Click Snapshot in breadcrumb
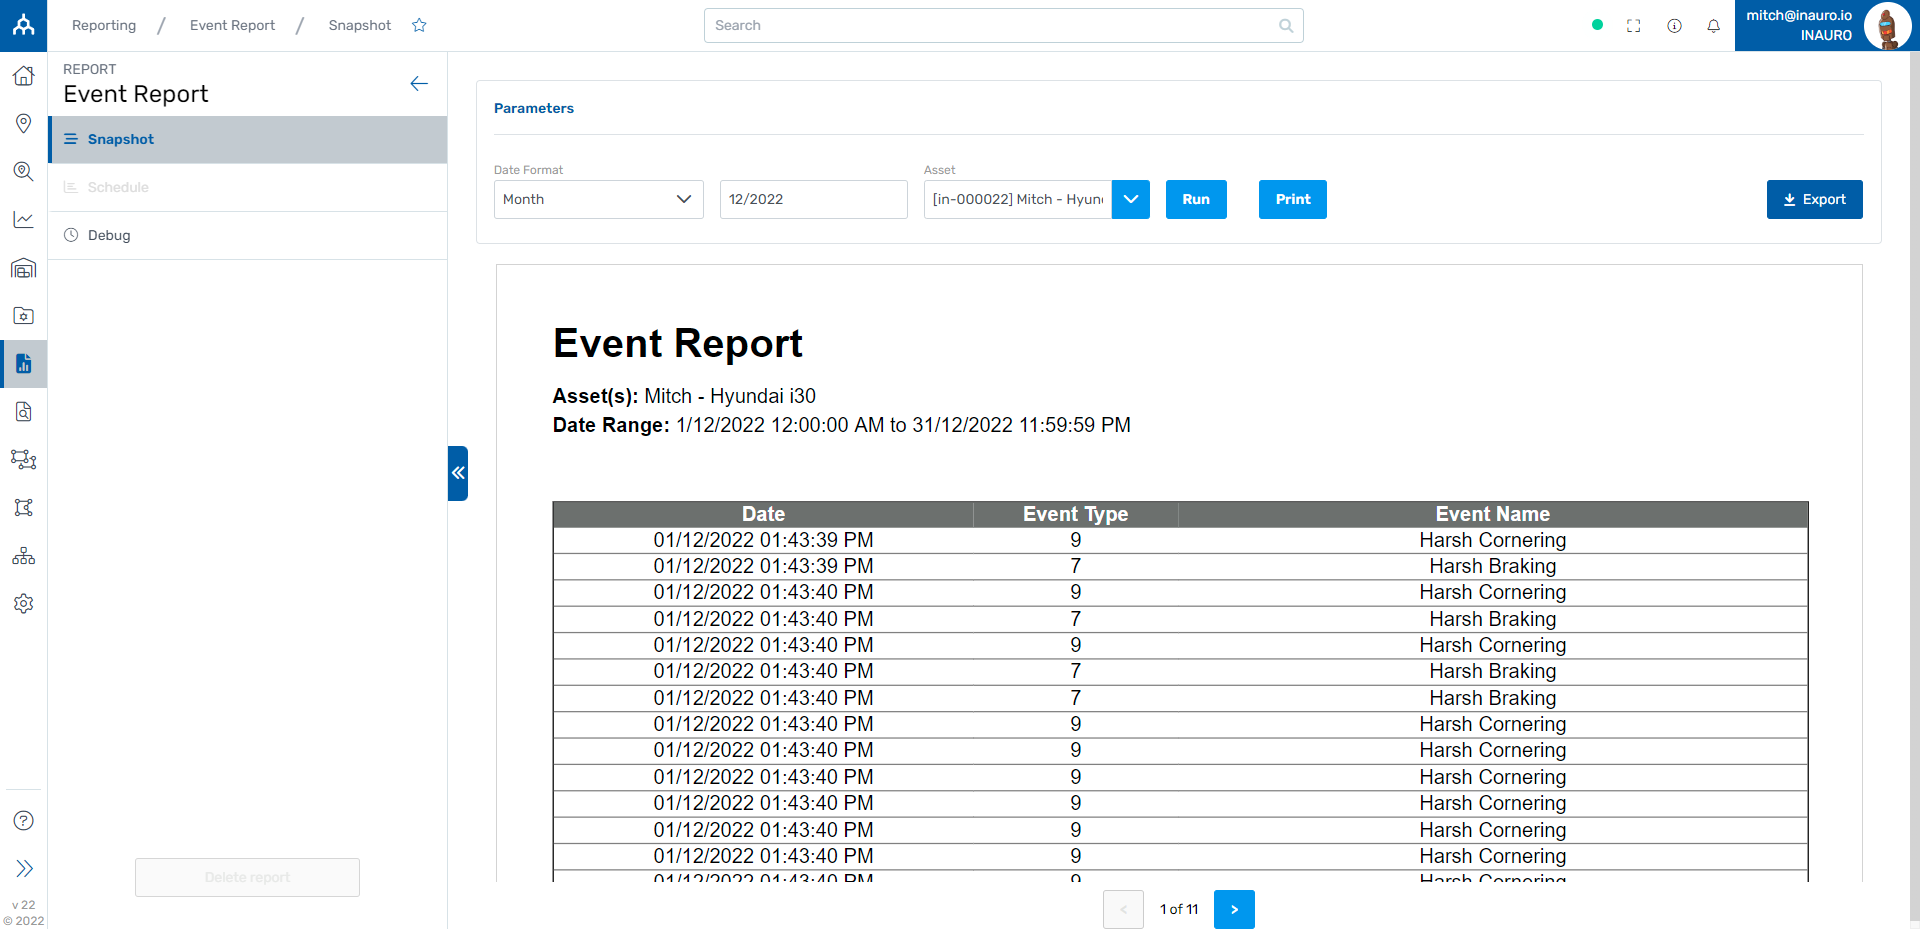The image size is (1920, 929). [360, 25]
